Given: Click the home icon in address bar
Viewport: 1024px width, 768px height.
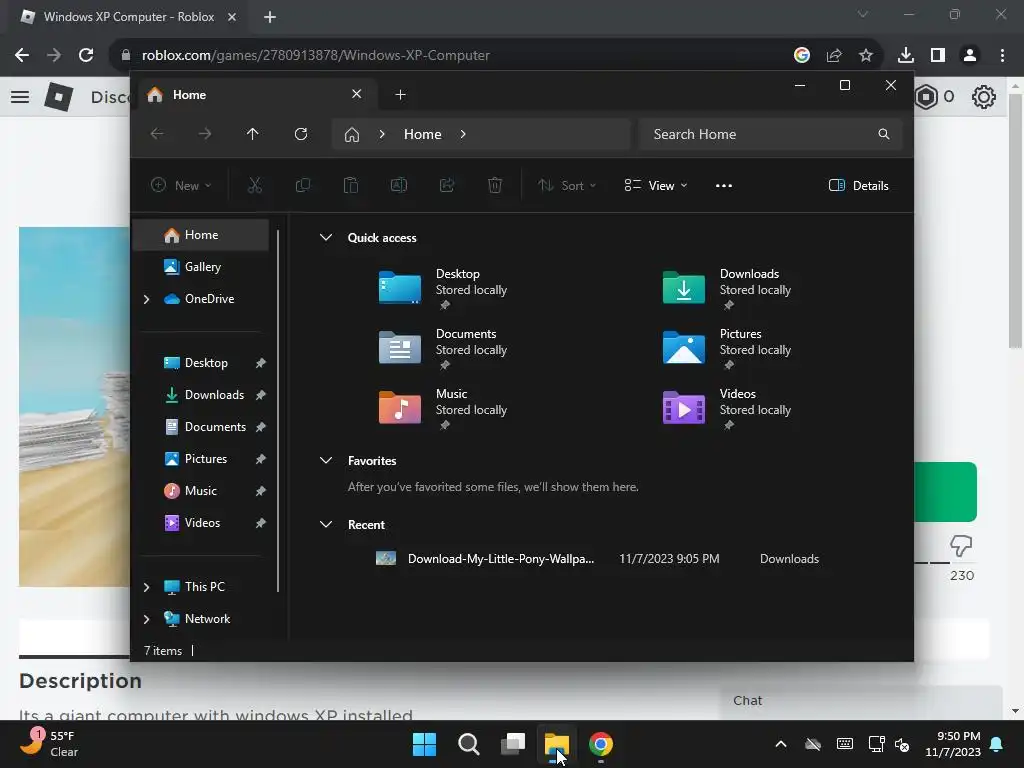Looking at the screenshot, I should click(352, 135).
